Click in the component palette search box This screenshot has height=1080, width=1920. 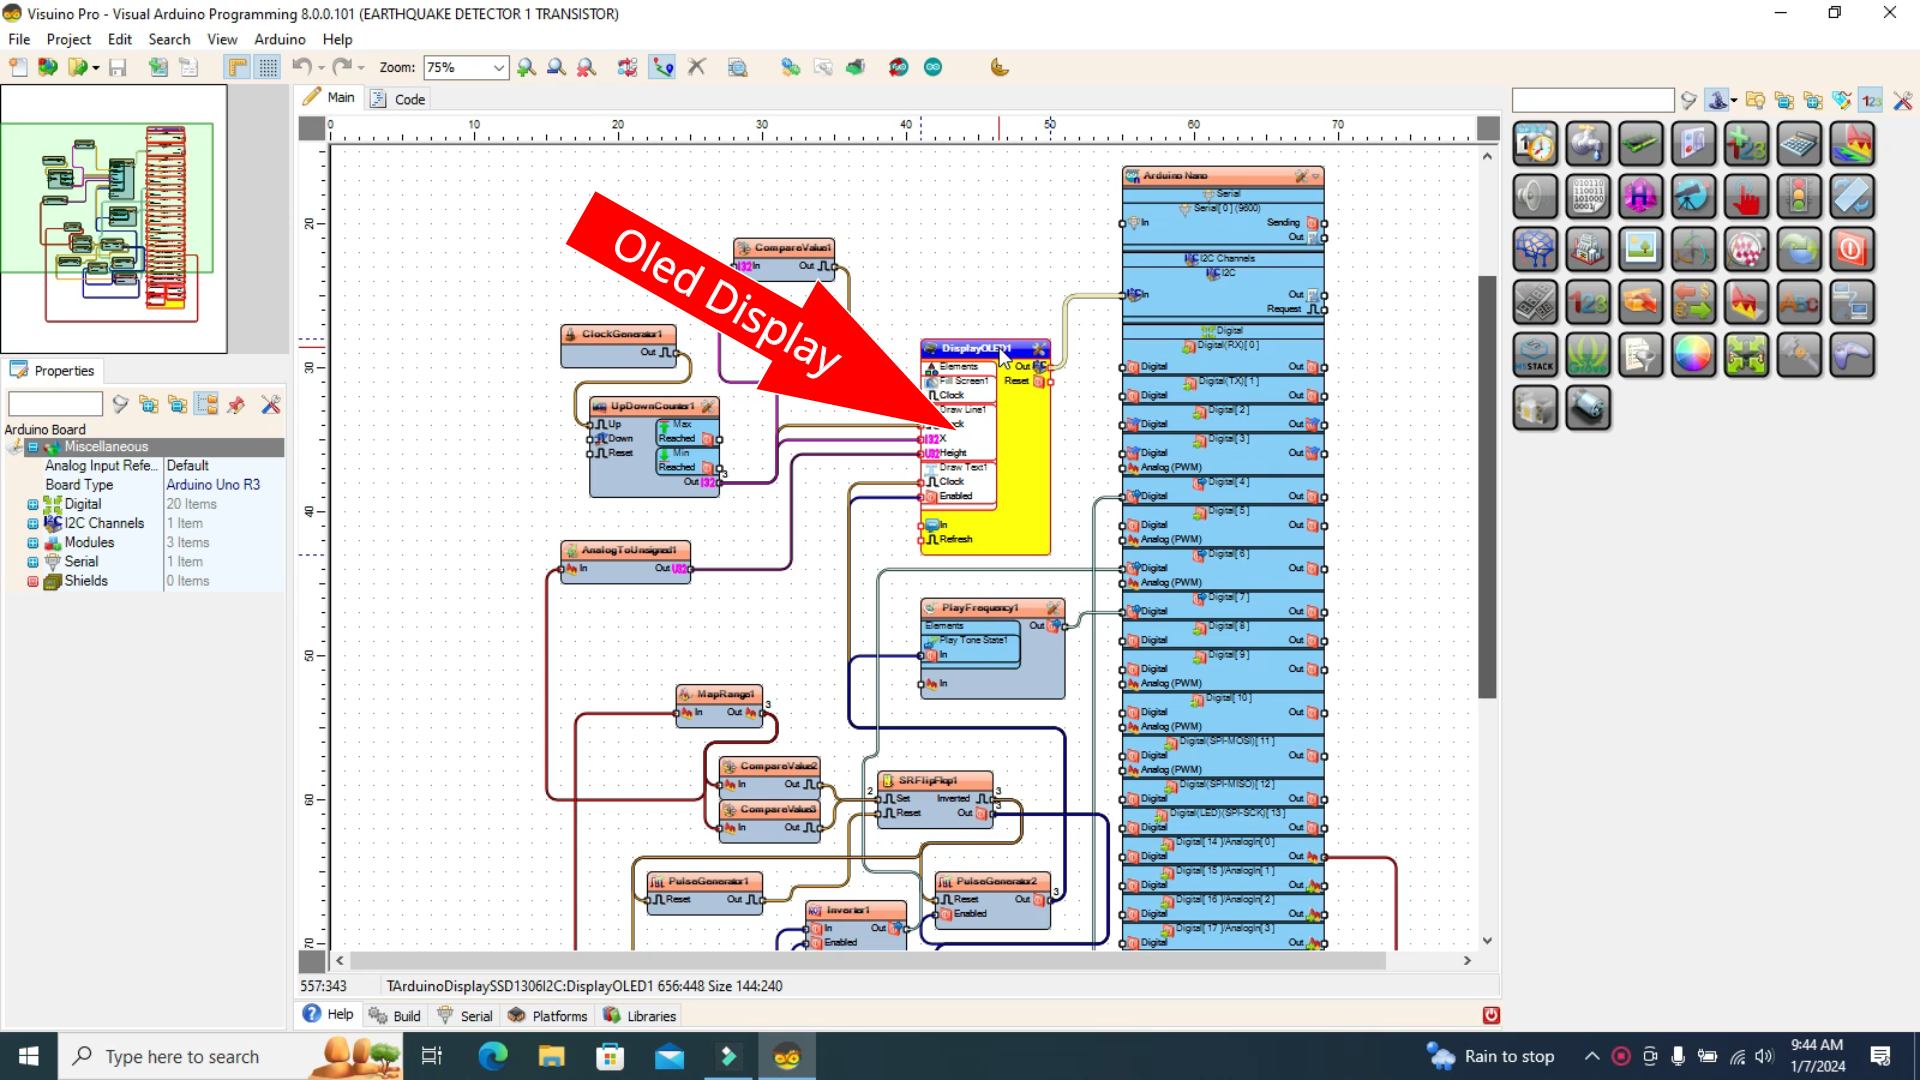point(1593,100)
